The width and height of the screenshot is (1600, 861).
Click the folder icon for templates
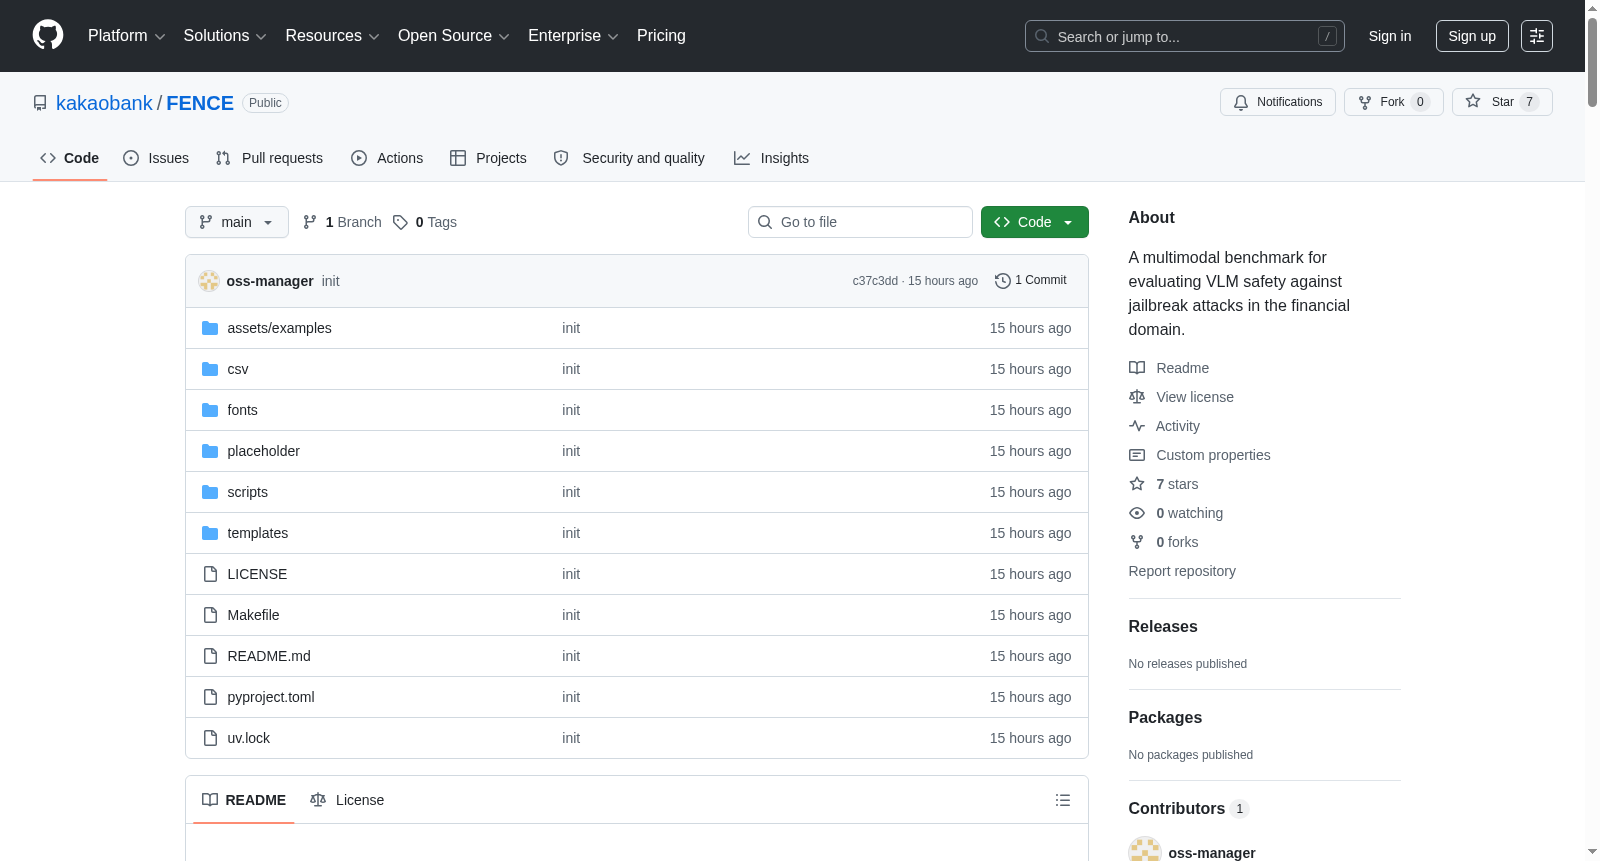[x=210, y=533]
